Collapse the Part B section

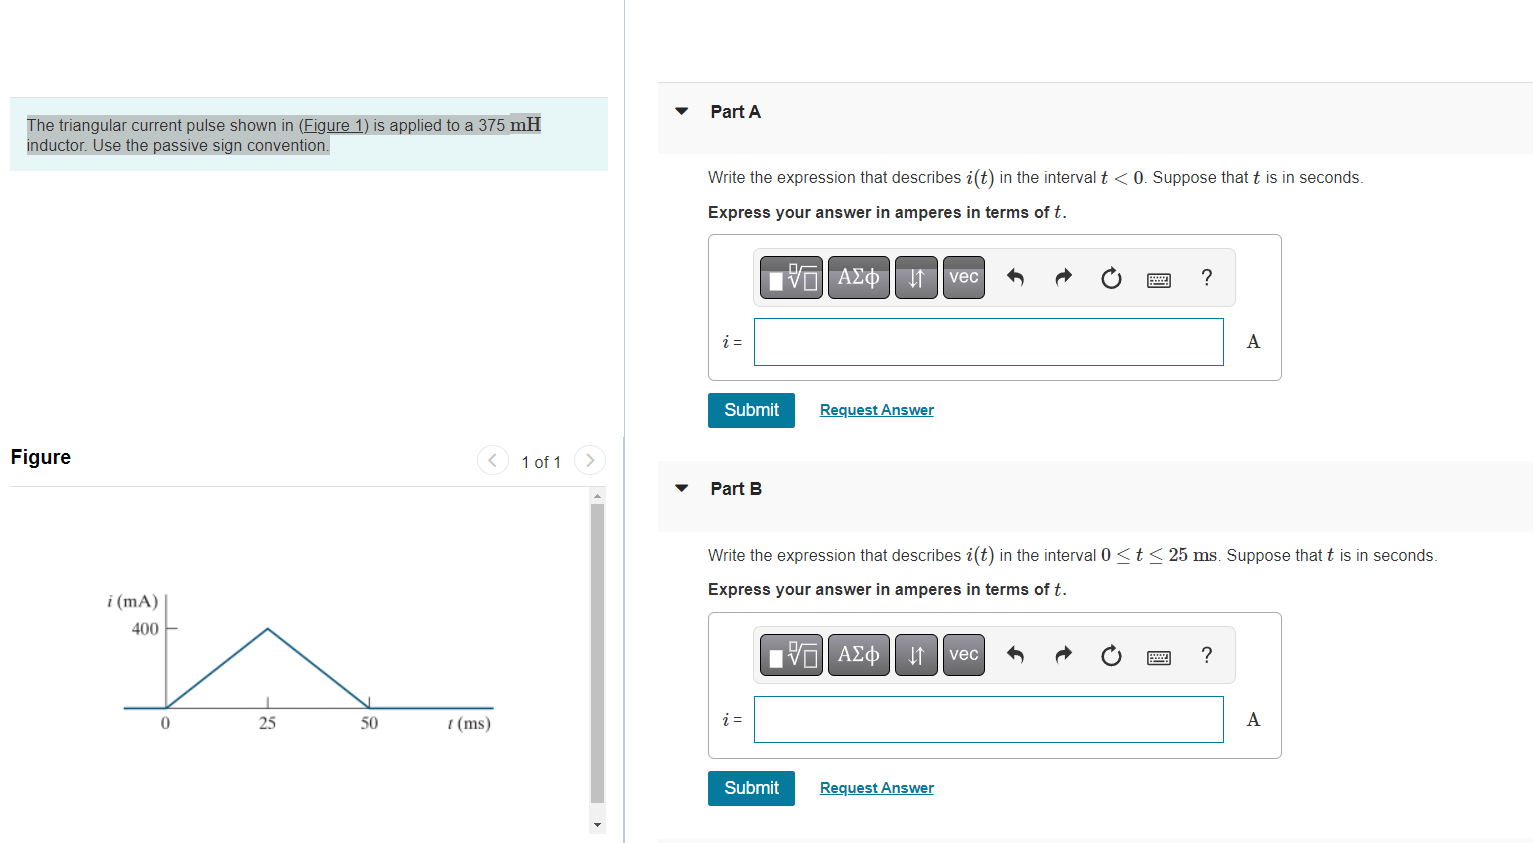click(x=681, y=488)
